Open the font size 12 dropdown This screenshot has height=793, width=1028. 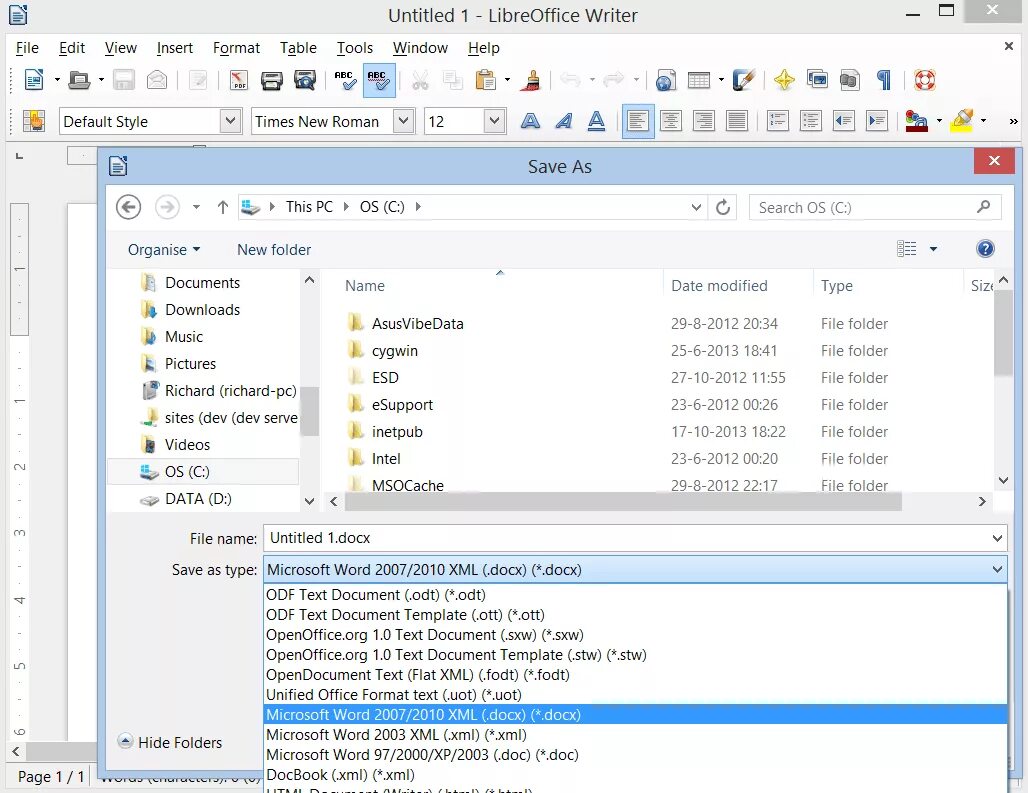coord(494,121)
